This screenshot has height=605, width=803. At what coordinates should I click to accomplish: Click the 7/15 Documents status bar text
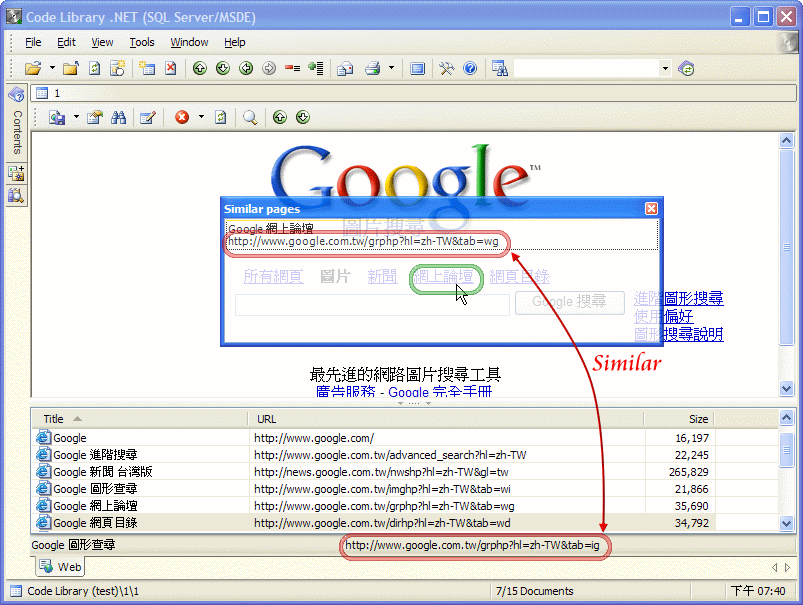coord(535,591)
